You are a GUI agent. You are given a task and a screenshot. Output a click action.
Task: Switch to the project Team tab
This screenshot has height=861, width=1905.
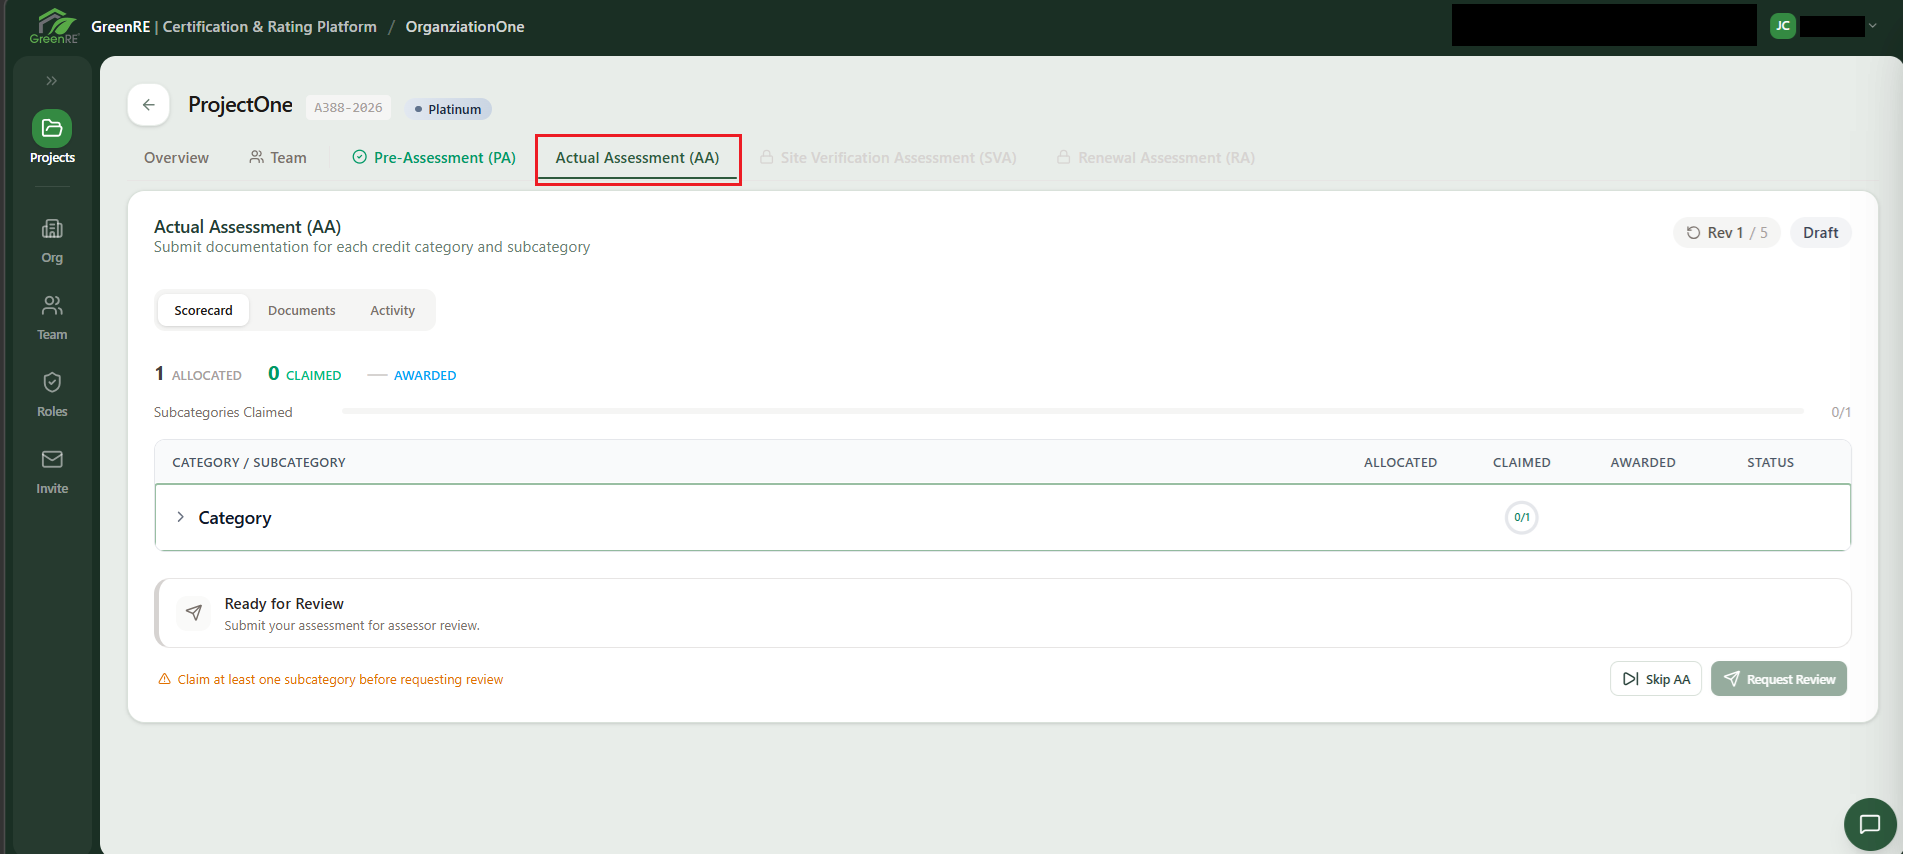click(278, 158)
